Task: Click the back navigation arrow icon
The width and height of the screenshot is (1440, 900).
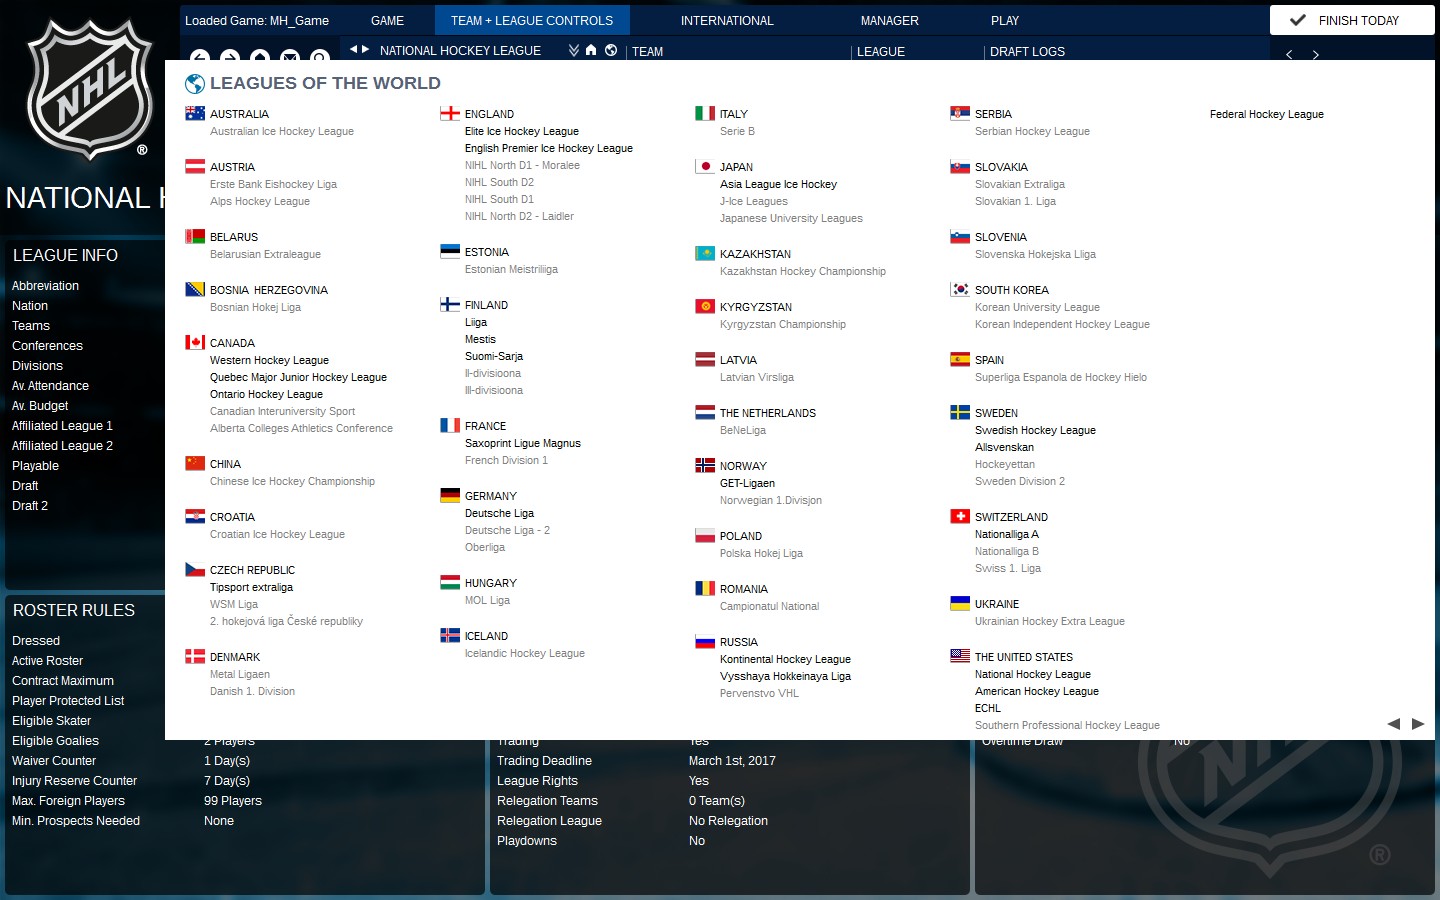Action: (x=199, y=56)
